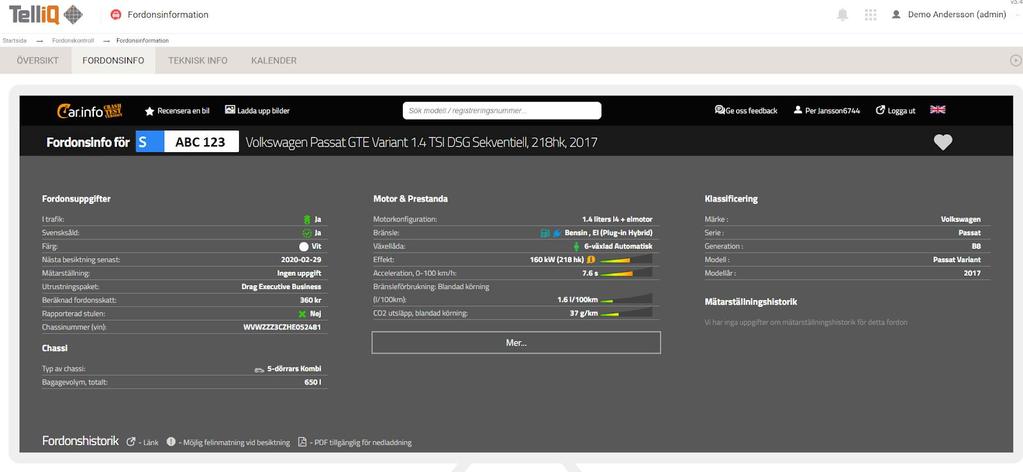Click the Länk icon in Fordonshistorik legend
The width and height of the screenshot is (1023, 472).
click(130, 442)
